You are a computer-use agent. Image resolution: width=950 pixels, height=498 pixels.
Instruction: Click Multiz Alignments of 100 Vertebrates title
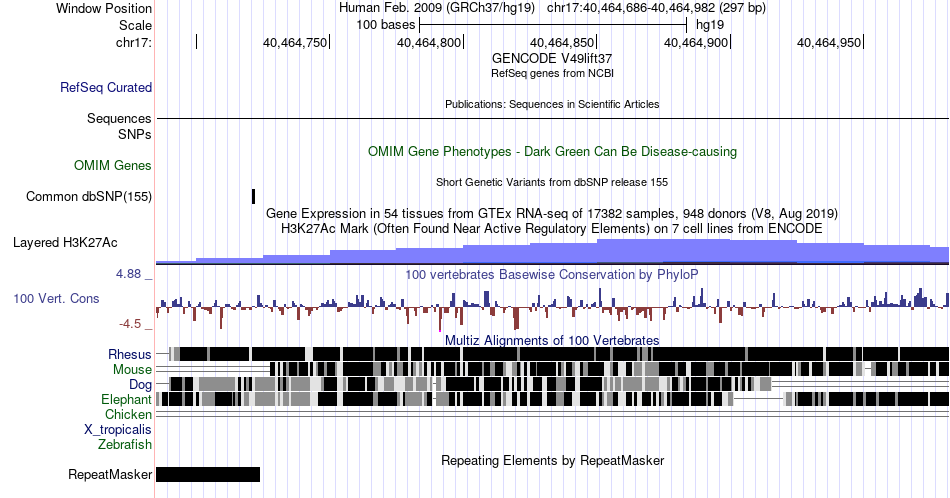point(552,340)
